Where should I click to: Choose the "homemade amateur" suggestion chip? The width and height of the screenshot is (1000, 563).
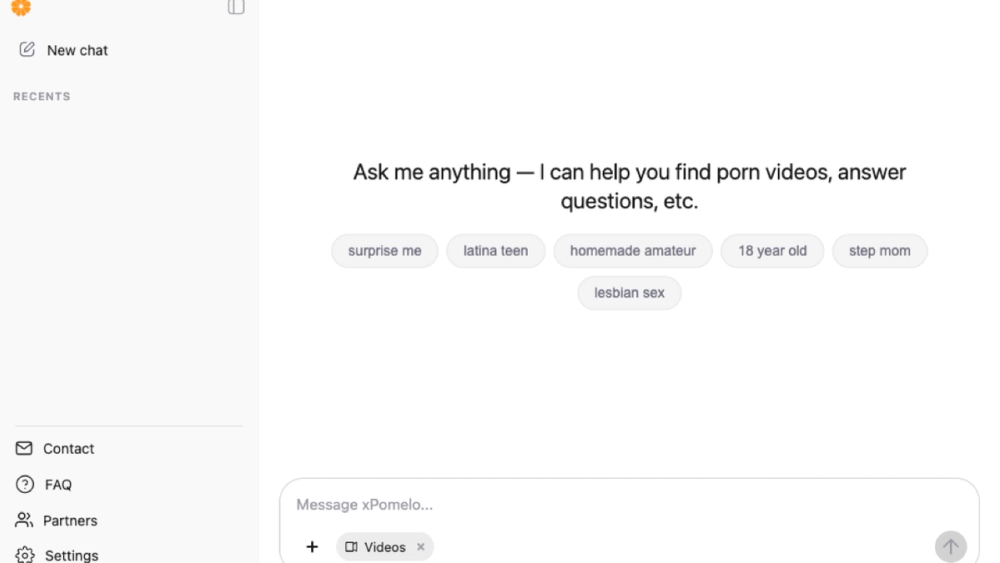tap(633, 251)
